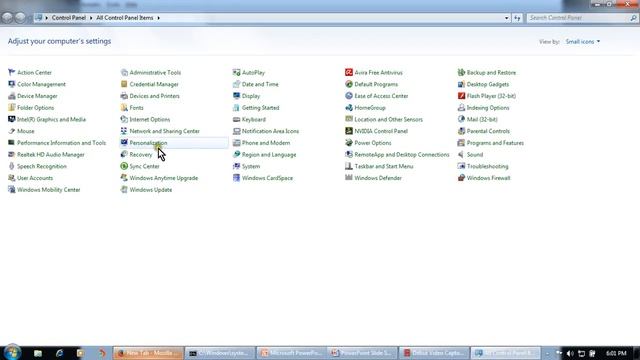This screenshot has height=360, width=640.
Task: Switch to the Microsoft PowerPoint taskbar button
Action: click(291, 353)
